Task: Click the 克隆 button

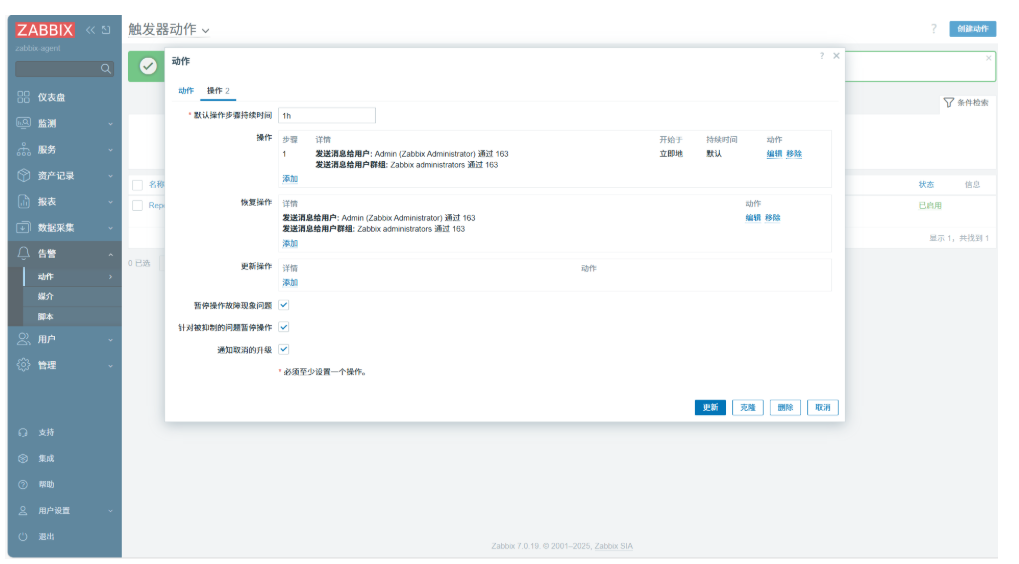Action: click(x=748, y=407)
